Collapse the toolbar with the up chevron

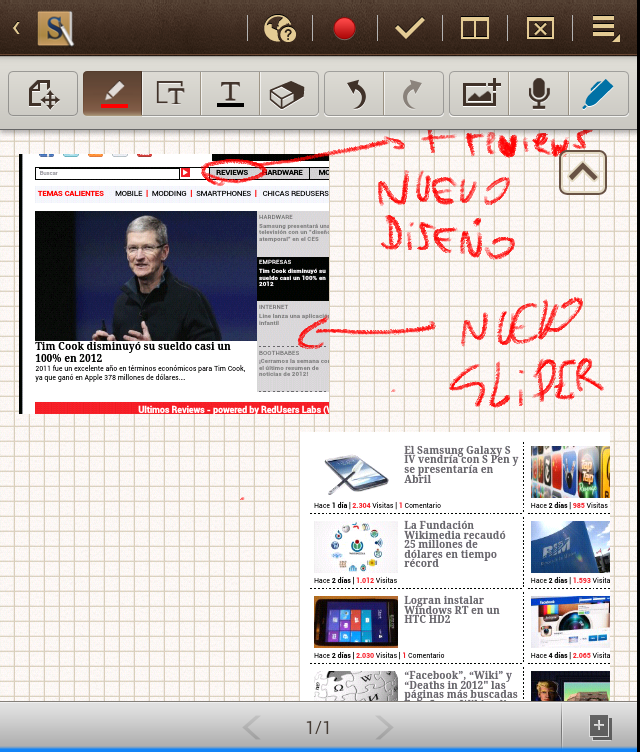[x=583, y=173]
